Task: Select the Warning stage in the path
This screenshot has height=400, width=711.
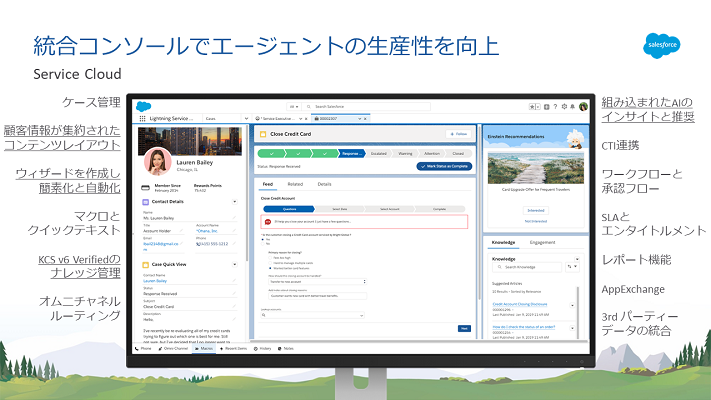Action: [x=405, y=154]
